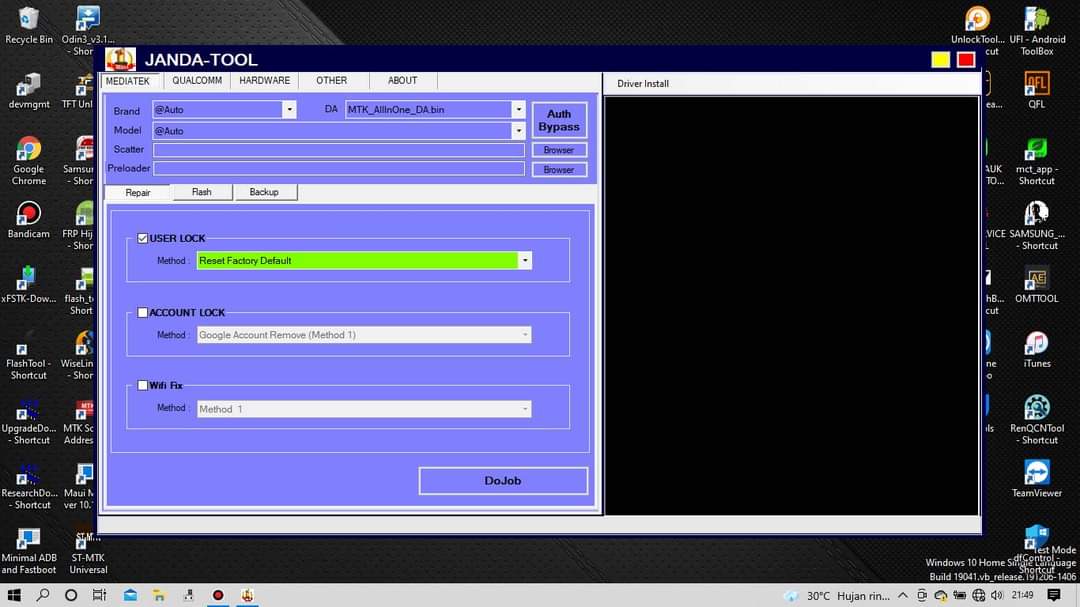Click the 21:49 taskbar clock

(x=1023, y=595)
